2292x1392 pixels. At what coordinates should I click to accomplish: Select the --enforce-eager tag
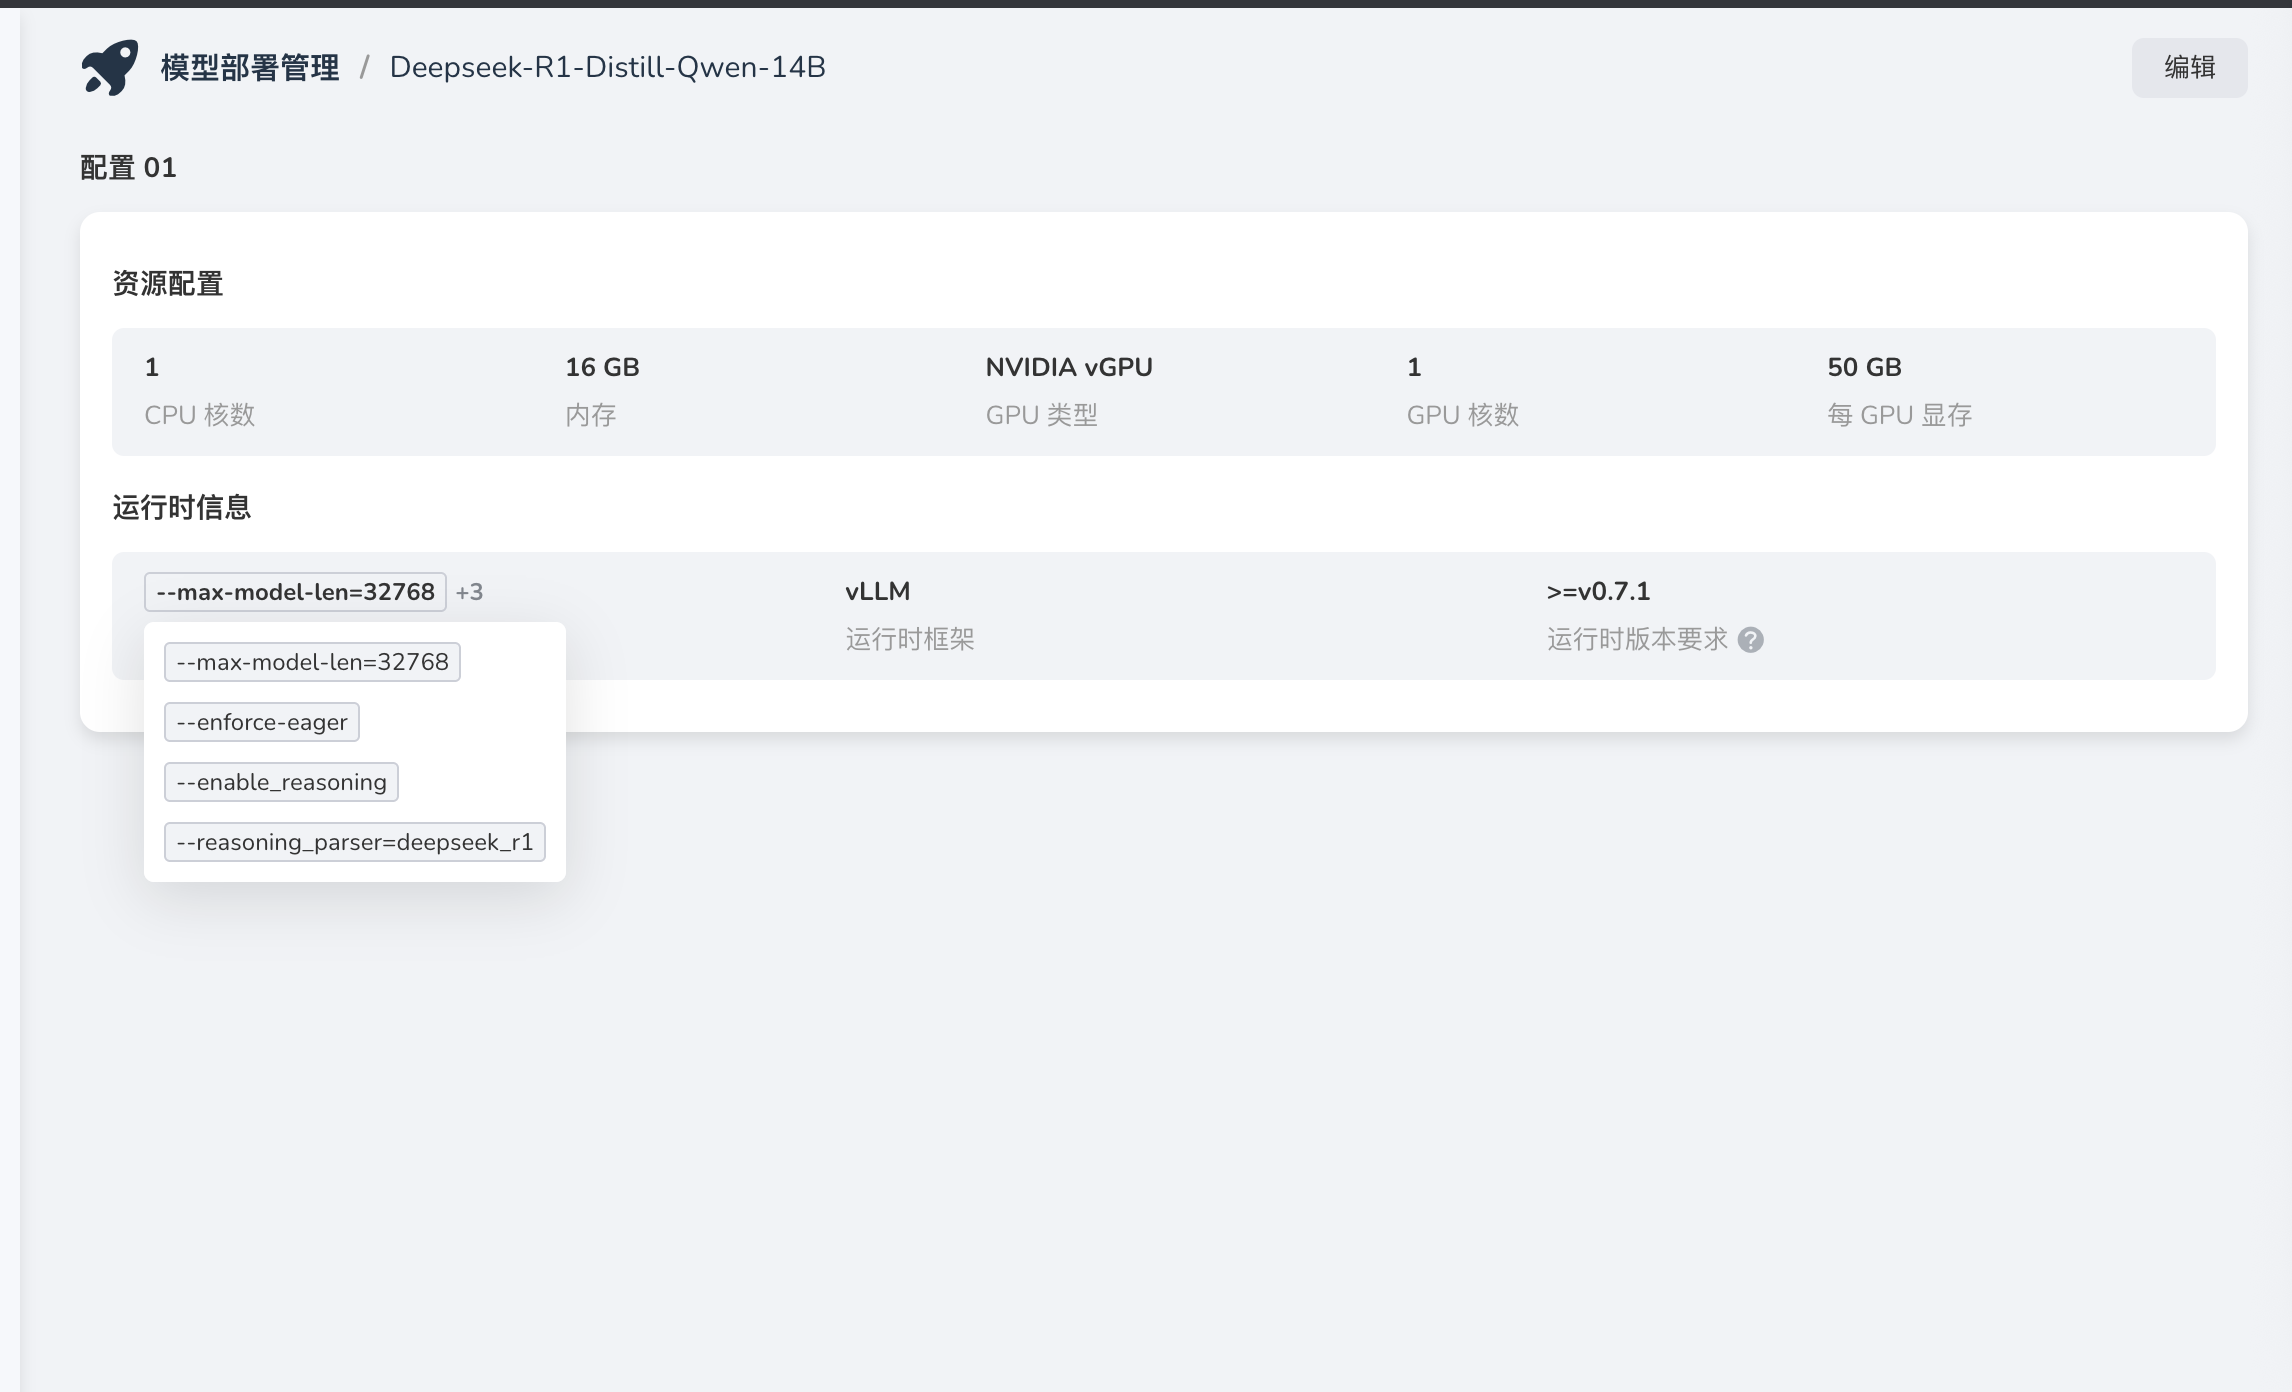tap(262, 722)
